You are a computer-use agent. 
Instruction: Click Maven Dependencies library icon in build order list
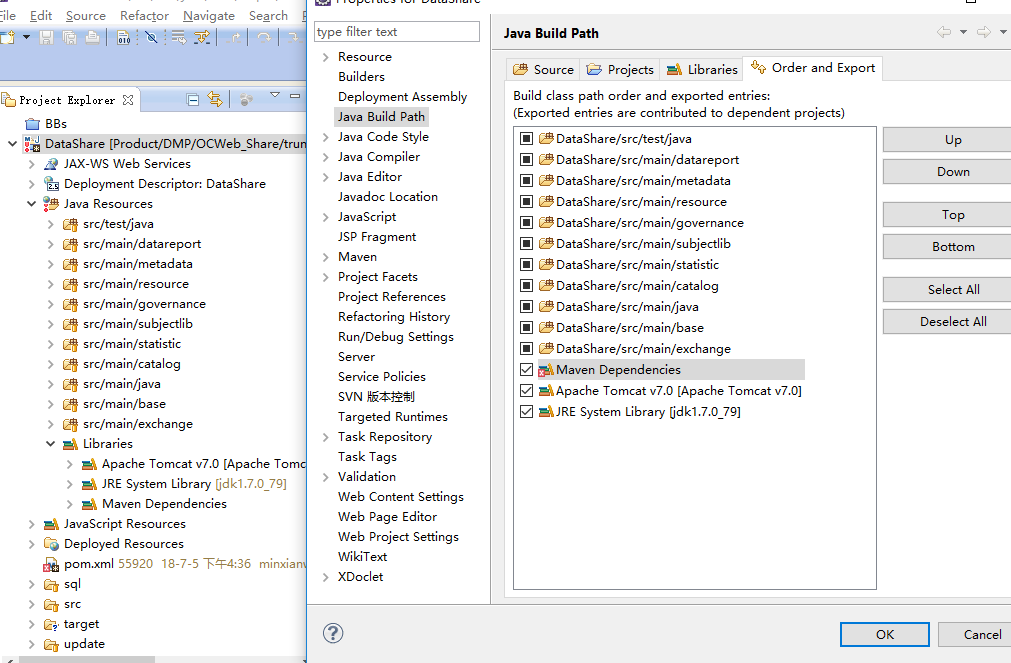coord(546,370)
